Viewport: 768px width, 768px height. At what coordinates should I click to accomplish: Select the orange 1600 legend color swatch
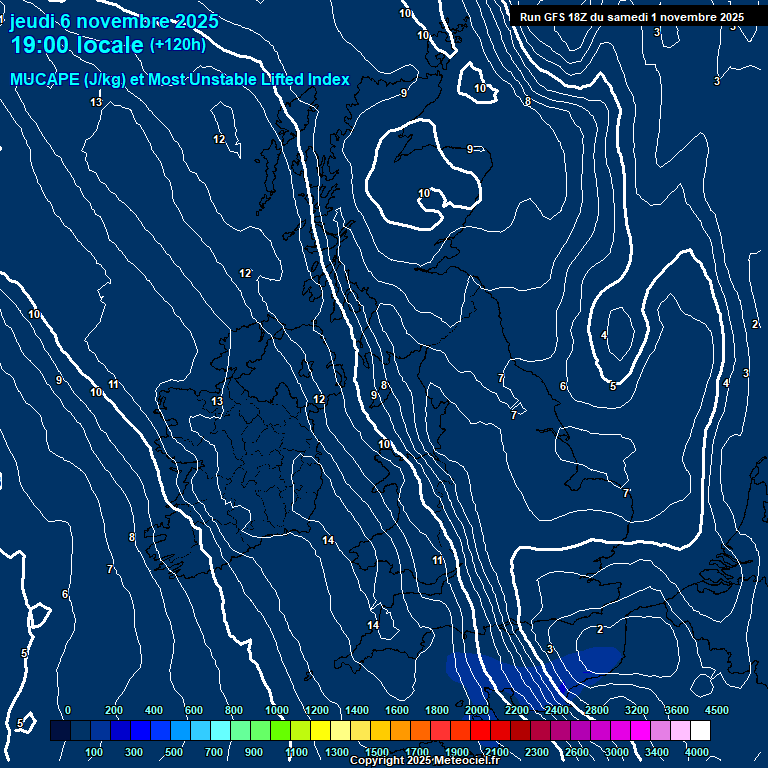[400, 731]
